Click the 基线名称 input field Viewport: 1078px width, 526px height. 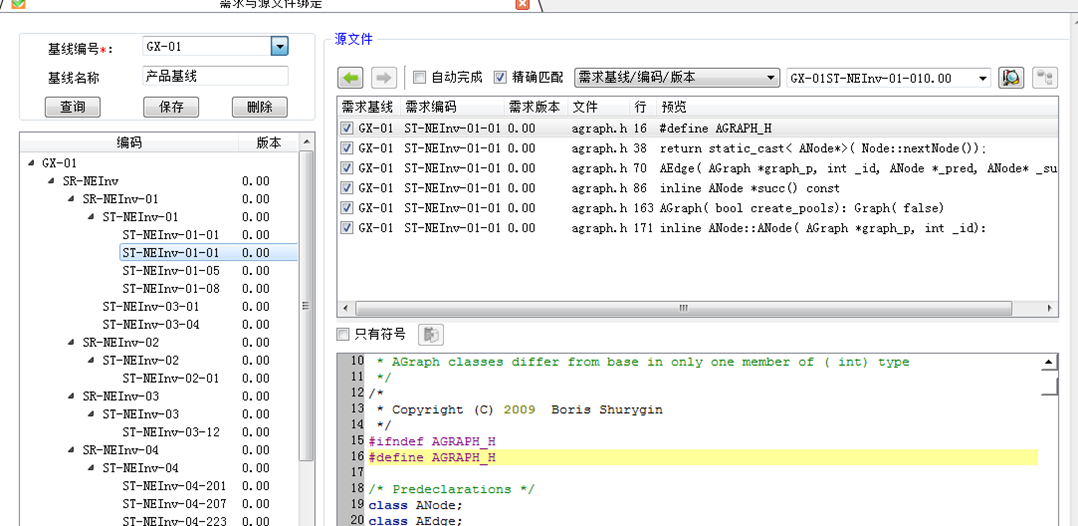214,76
